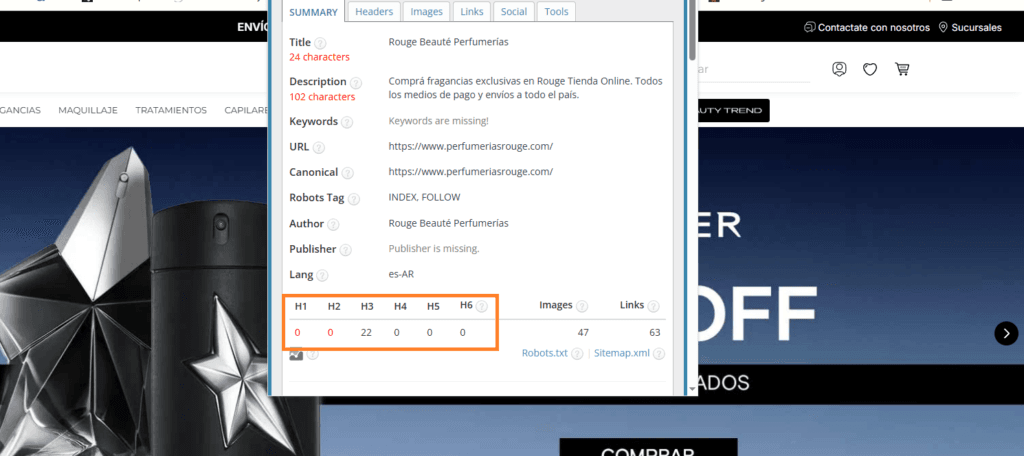This screenshot has height=456, width=1024.
Task: Select the Images count 47
Action: 583,333
